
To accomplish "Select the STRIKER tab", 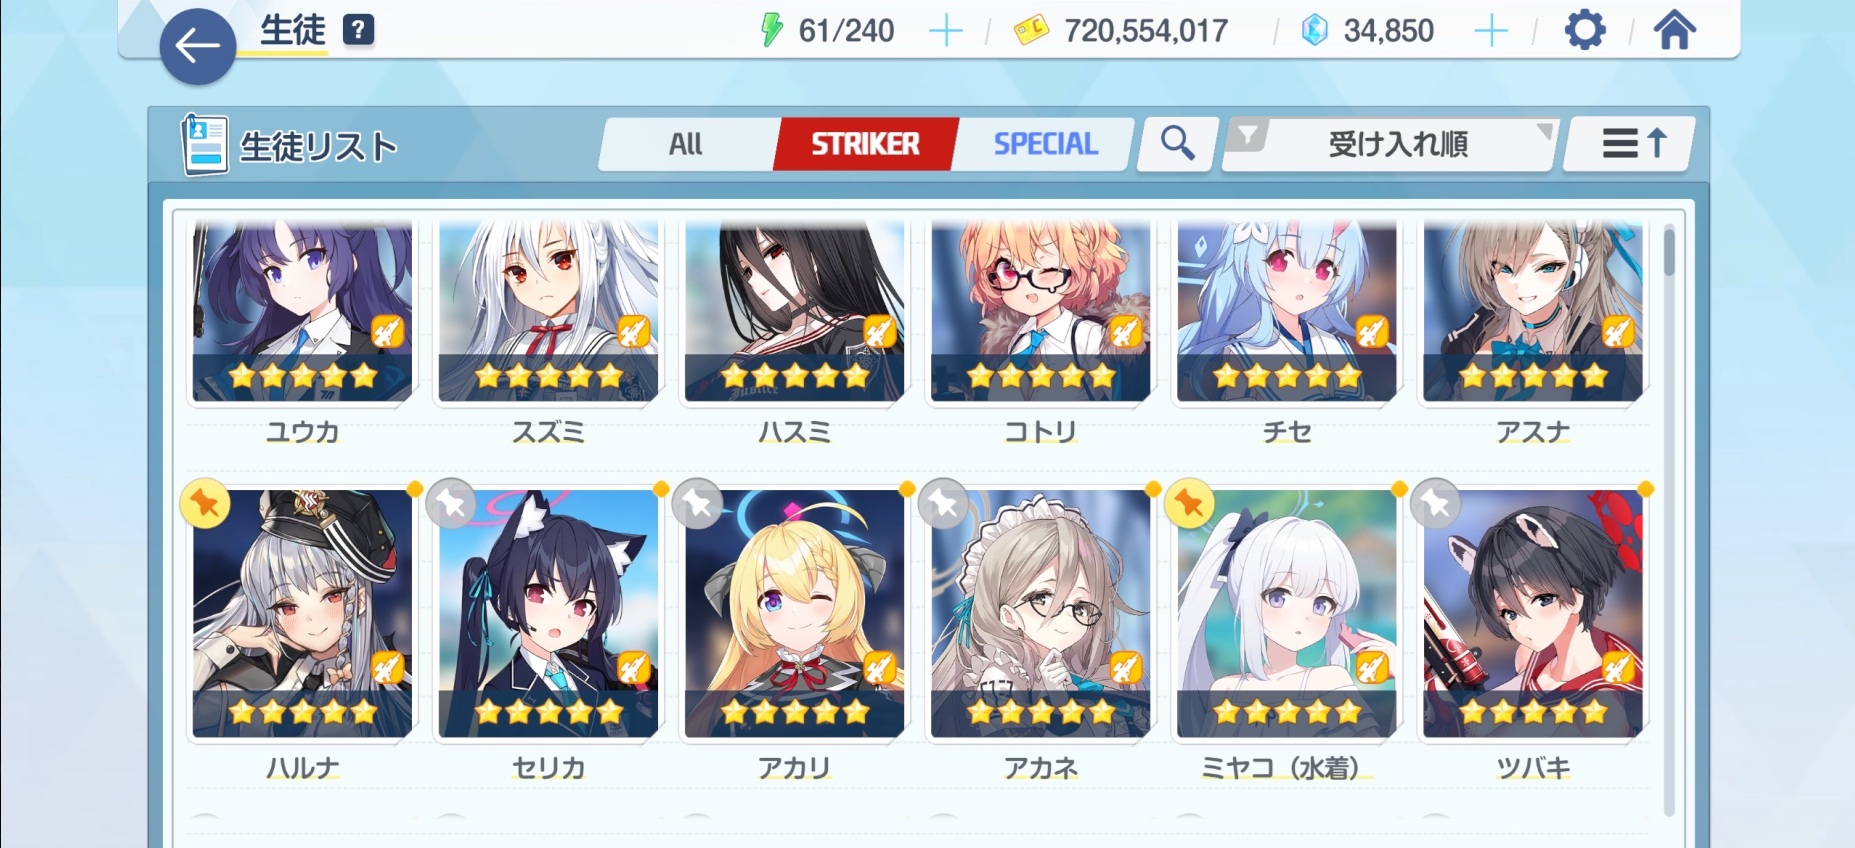I will pyautogui.click(x=865, y=144).
